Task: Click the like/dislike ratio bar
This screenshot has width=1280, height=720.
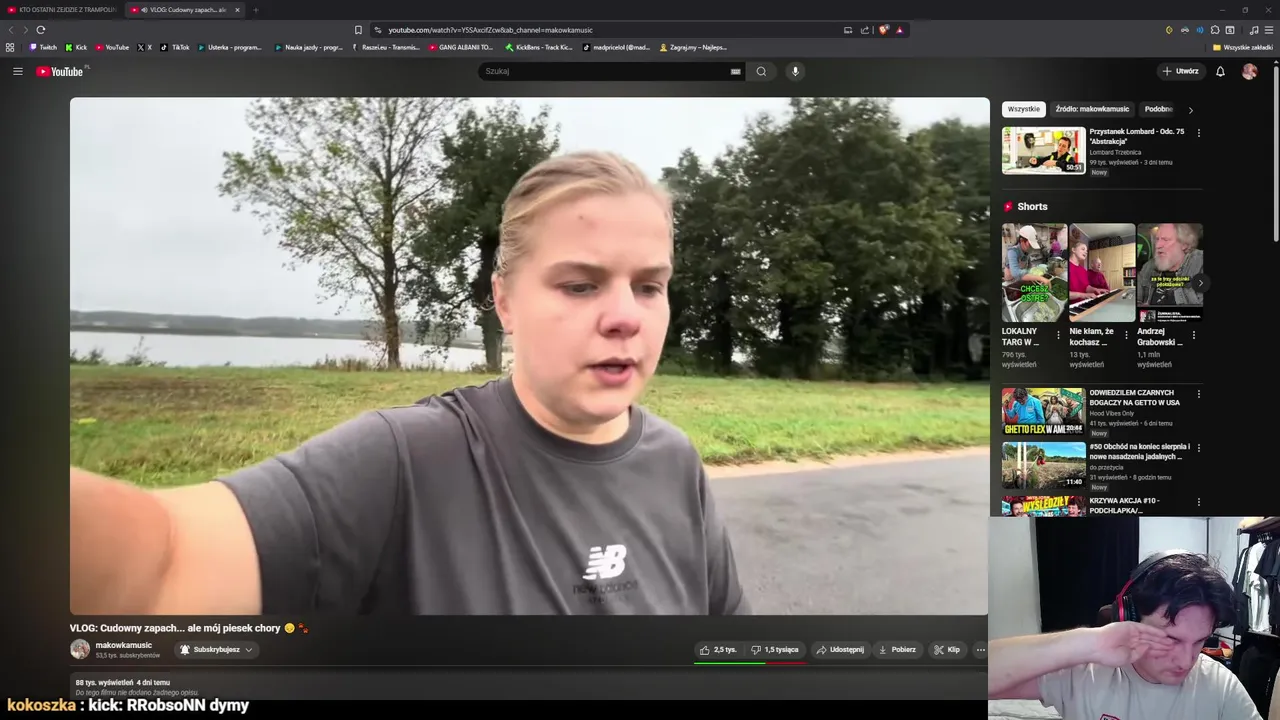Action: tap(750, 662)
